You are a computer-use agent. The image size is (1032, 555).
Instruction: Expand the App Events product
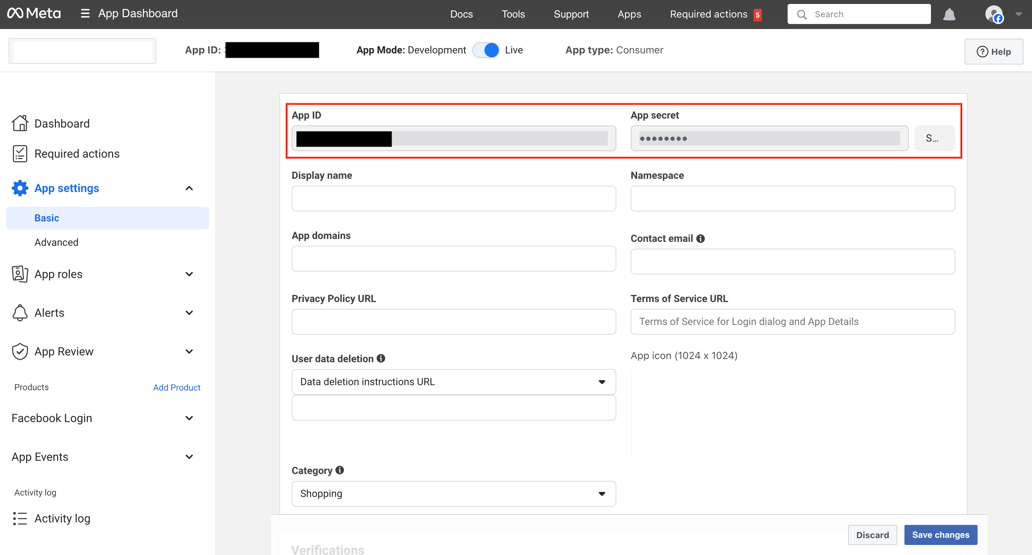pyautogui.click(x=189, y=457)
